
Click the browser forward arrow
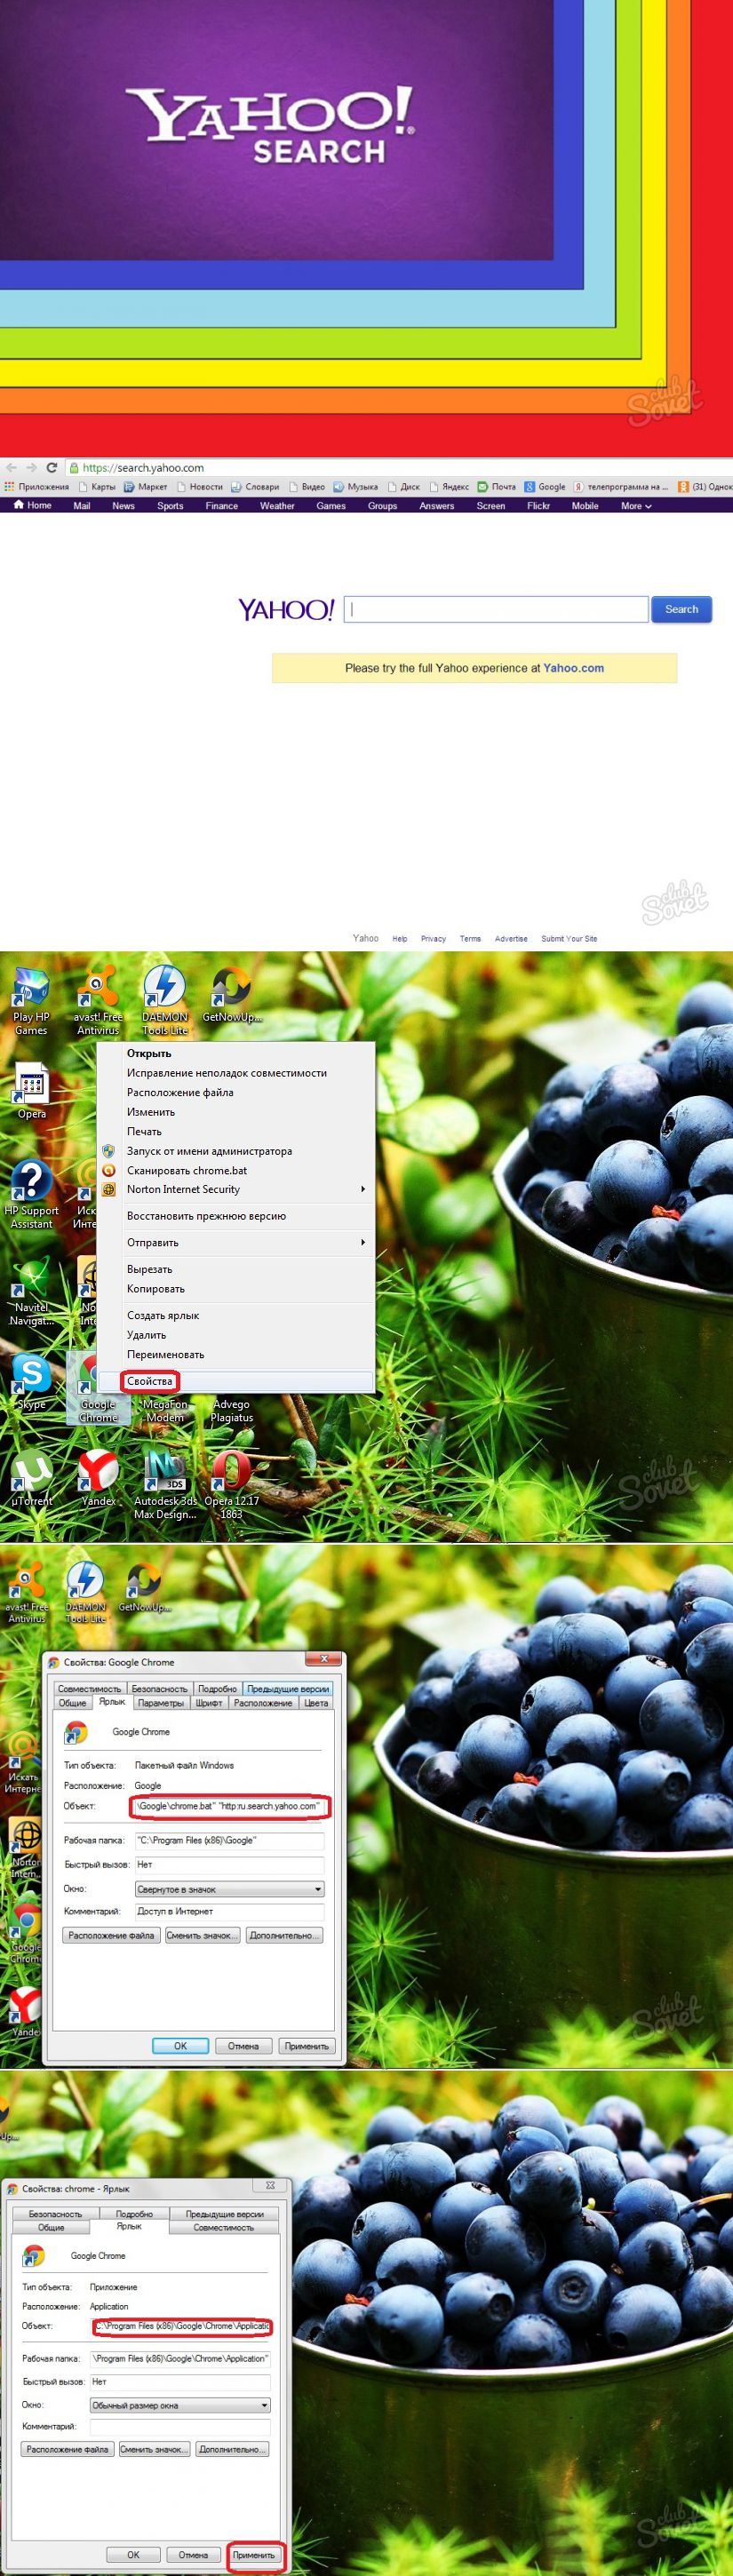31,467
